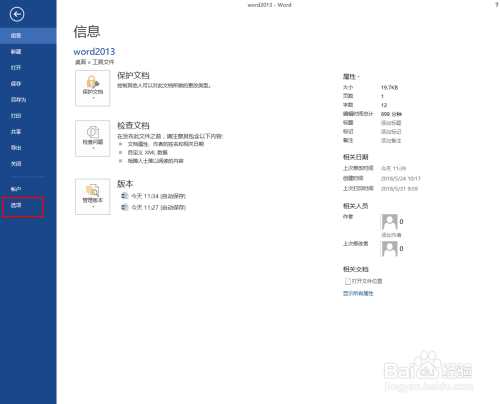Select the 信息 (Info) tab in sidebar

click(28, 36)
